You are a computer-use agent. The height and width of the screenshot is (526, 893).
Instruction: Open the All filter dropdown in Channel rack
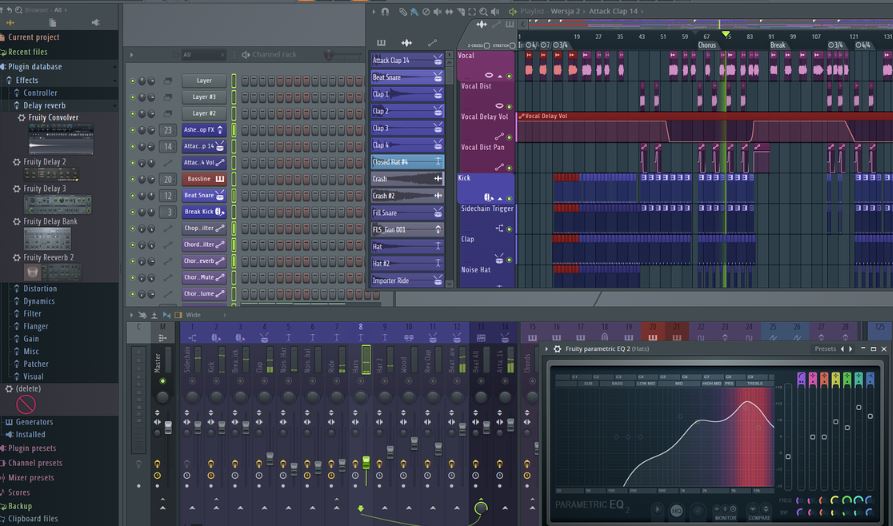(x=203, y=55)
